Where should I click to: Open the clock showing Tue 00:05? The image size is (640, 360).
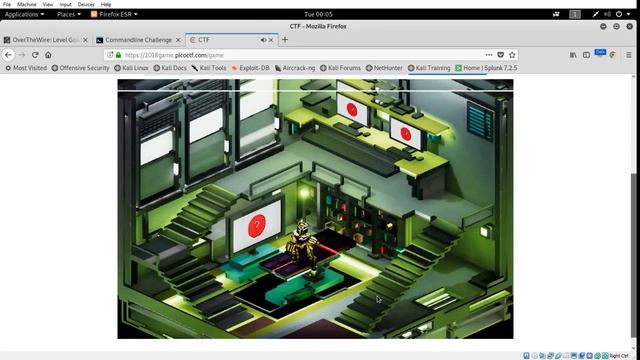tap(318, 14)
